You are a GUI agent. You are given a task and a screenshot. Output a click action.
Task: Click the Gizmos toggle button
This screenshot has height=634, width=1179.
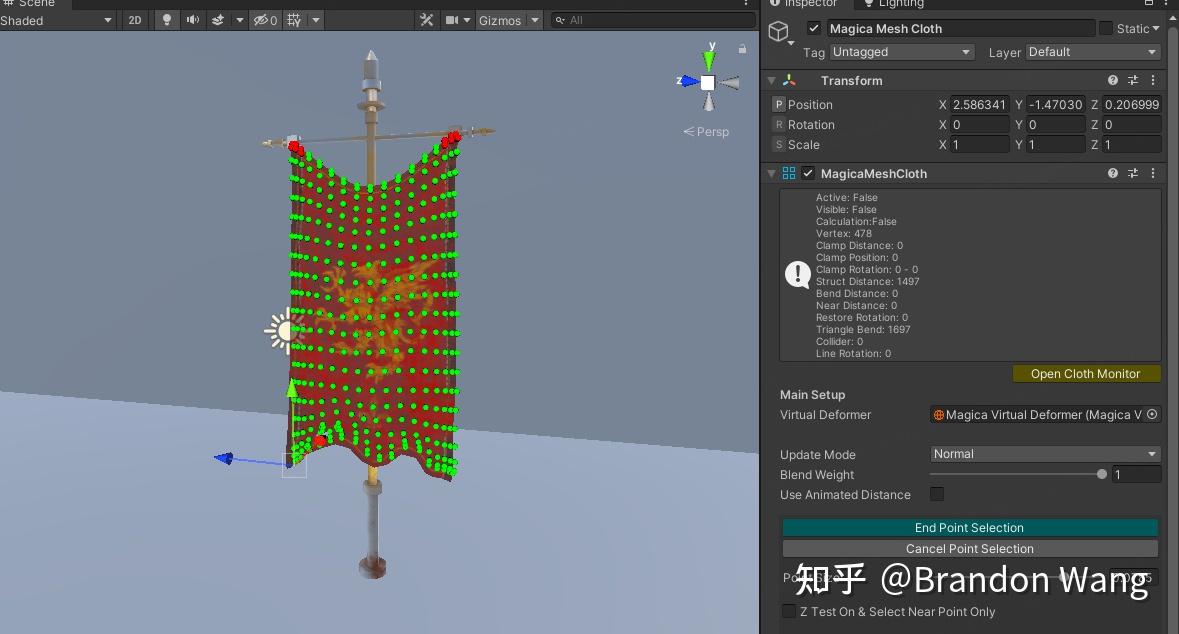click(x=499, y=20)
